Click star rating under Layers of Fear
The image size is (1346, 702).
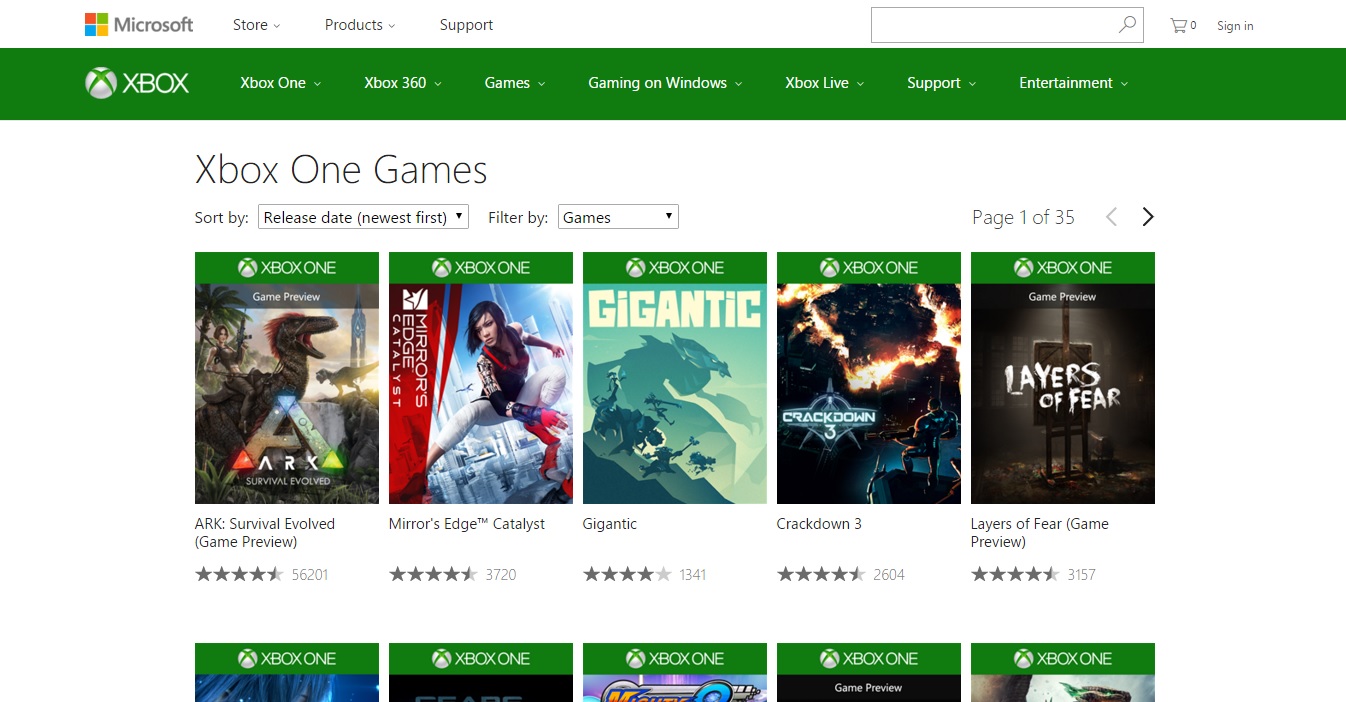(x=1015, y=574)
